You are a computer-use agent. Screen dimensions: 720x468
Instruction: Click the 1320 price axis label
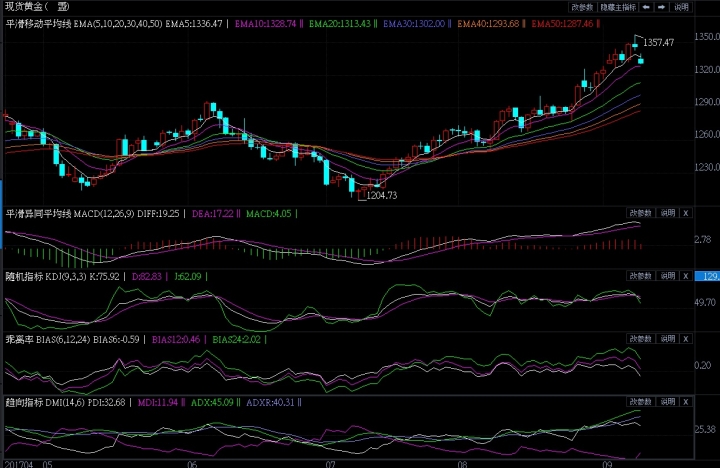[x=707, y=69]
